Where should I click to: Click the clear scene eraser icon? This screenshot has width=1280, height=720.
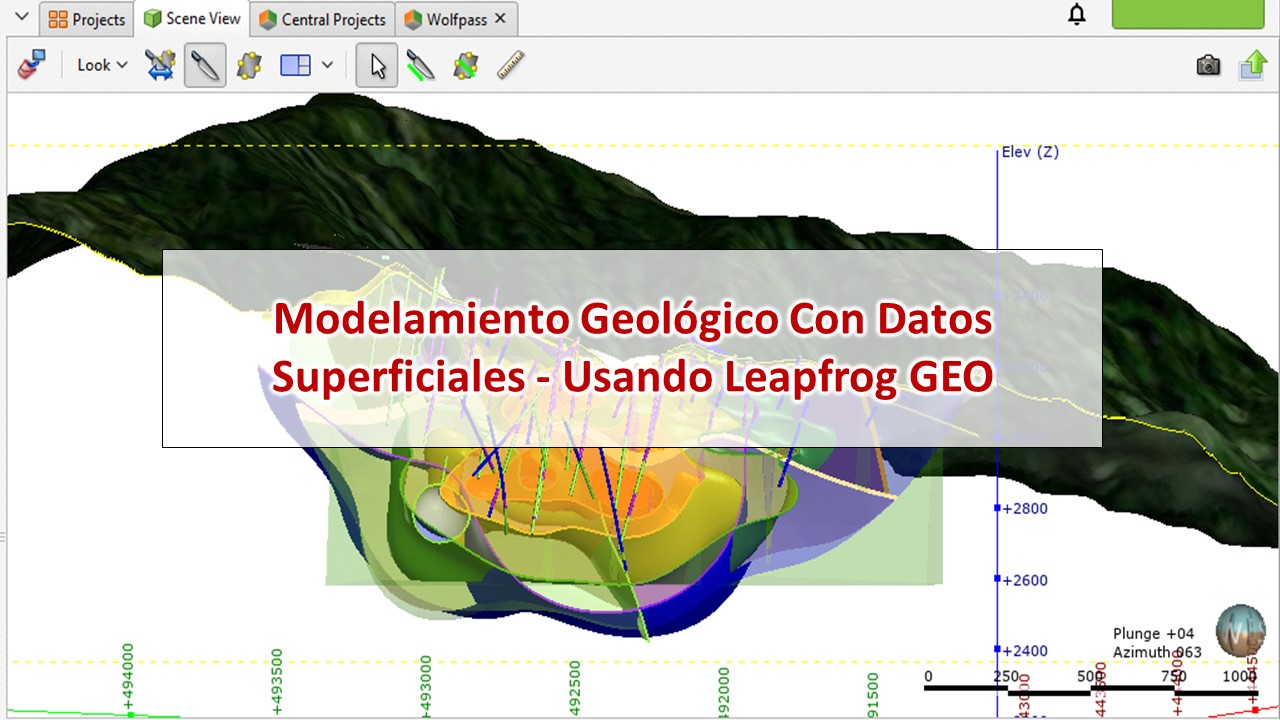[32, 66]
